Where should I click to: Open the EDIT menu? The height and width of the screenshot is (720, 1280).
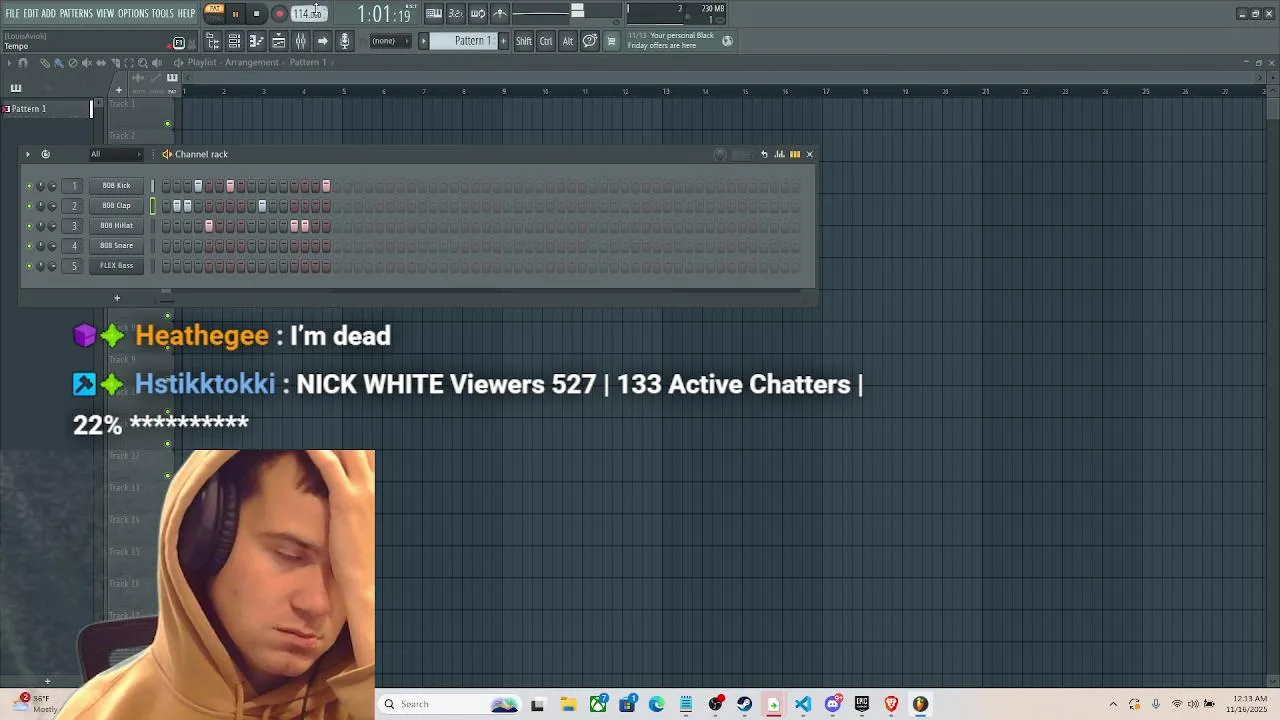[x=31, y=14]
